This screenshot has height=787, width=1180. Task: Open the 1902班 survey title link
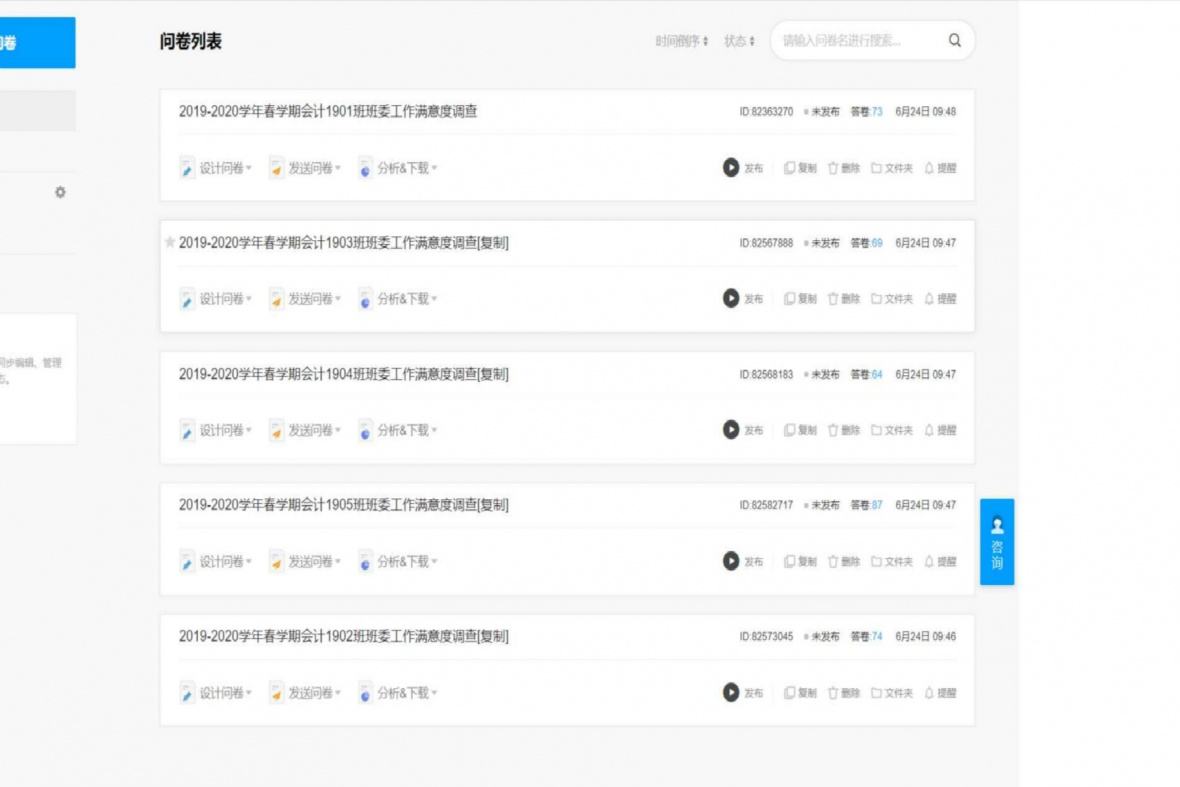pos(343,636)
